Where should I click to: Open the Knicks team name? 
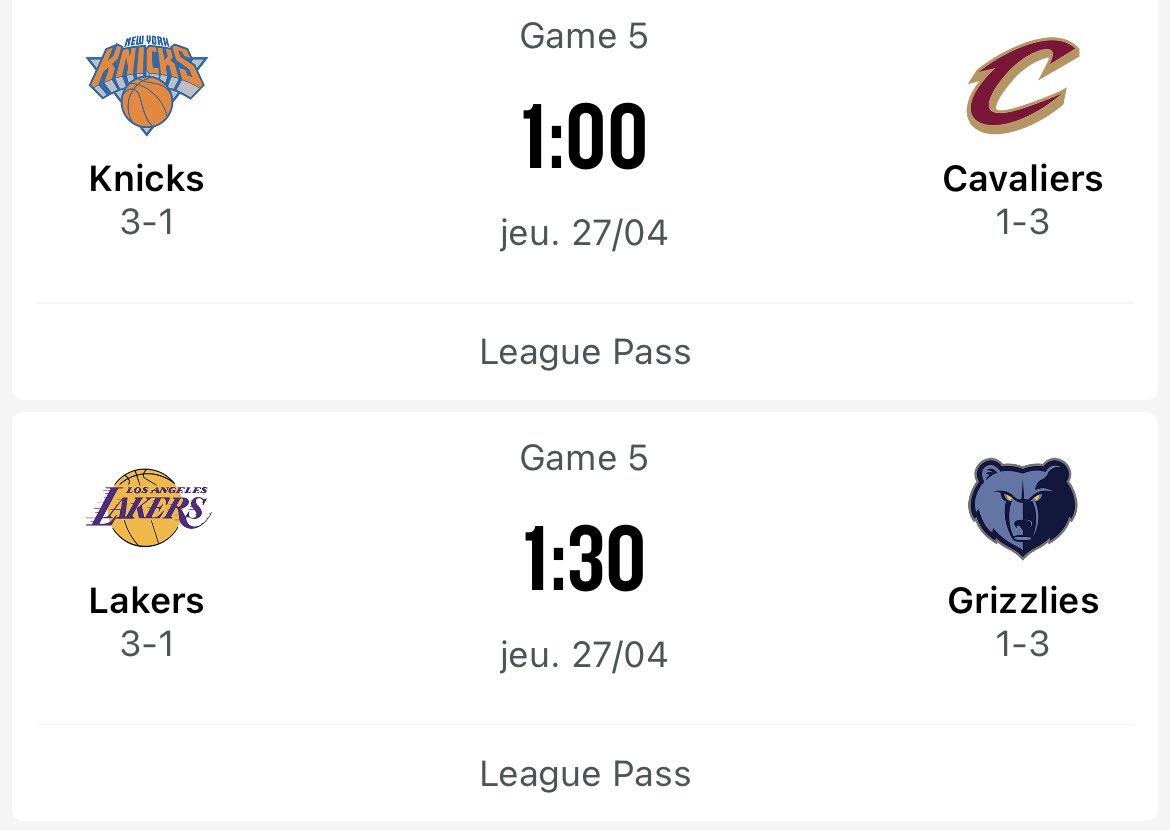146,179
